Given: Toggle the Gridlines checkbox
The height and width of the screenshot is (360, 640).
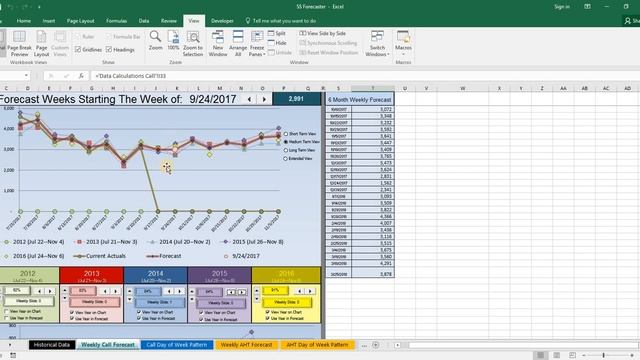Looking at the screenshot, I should click(x=78, y=49).
